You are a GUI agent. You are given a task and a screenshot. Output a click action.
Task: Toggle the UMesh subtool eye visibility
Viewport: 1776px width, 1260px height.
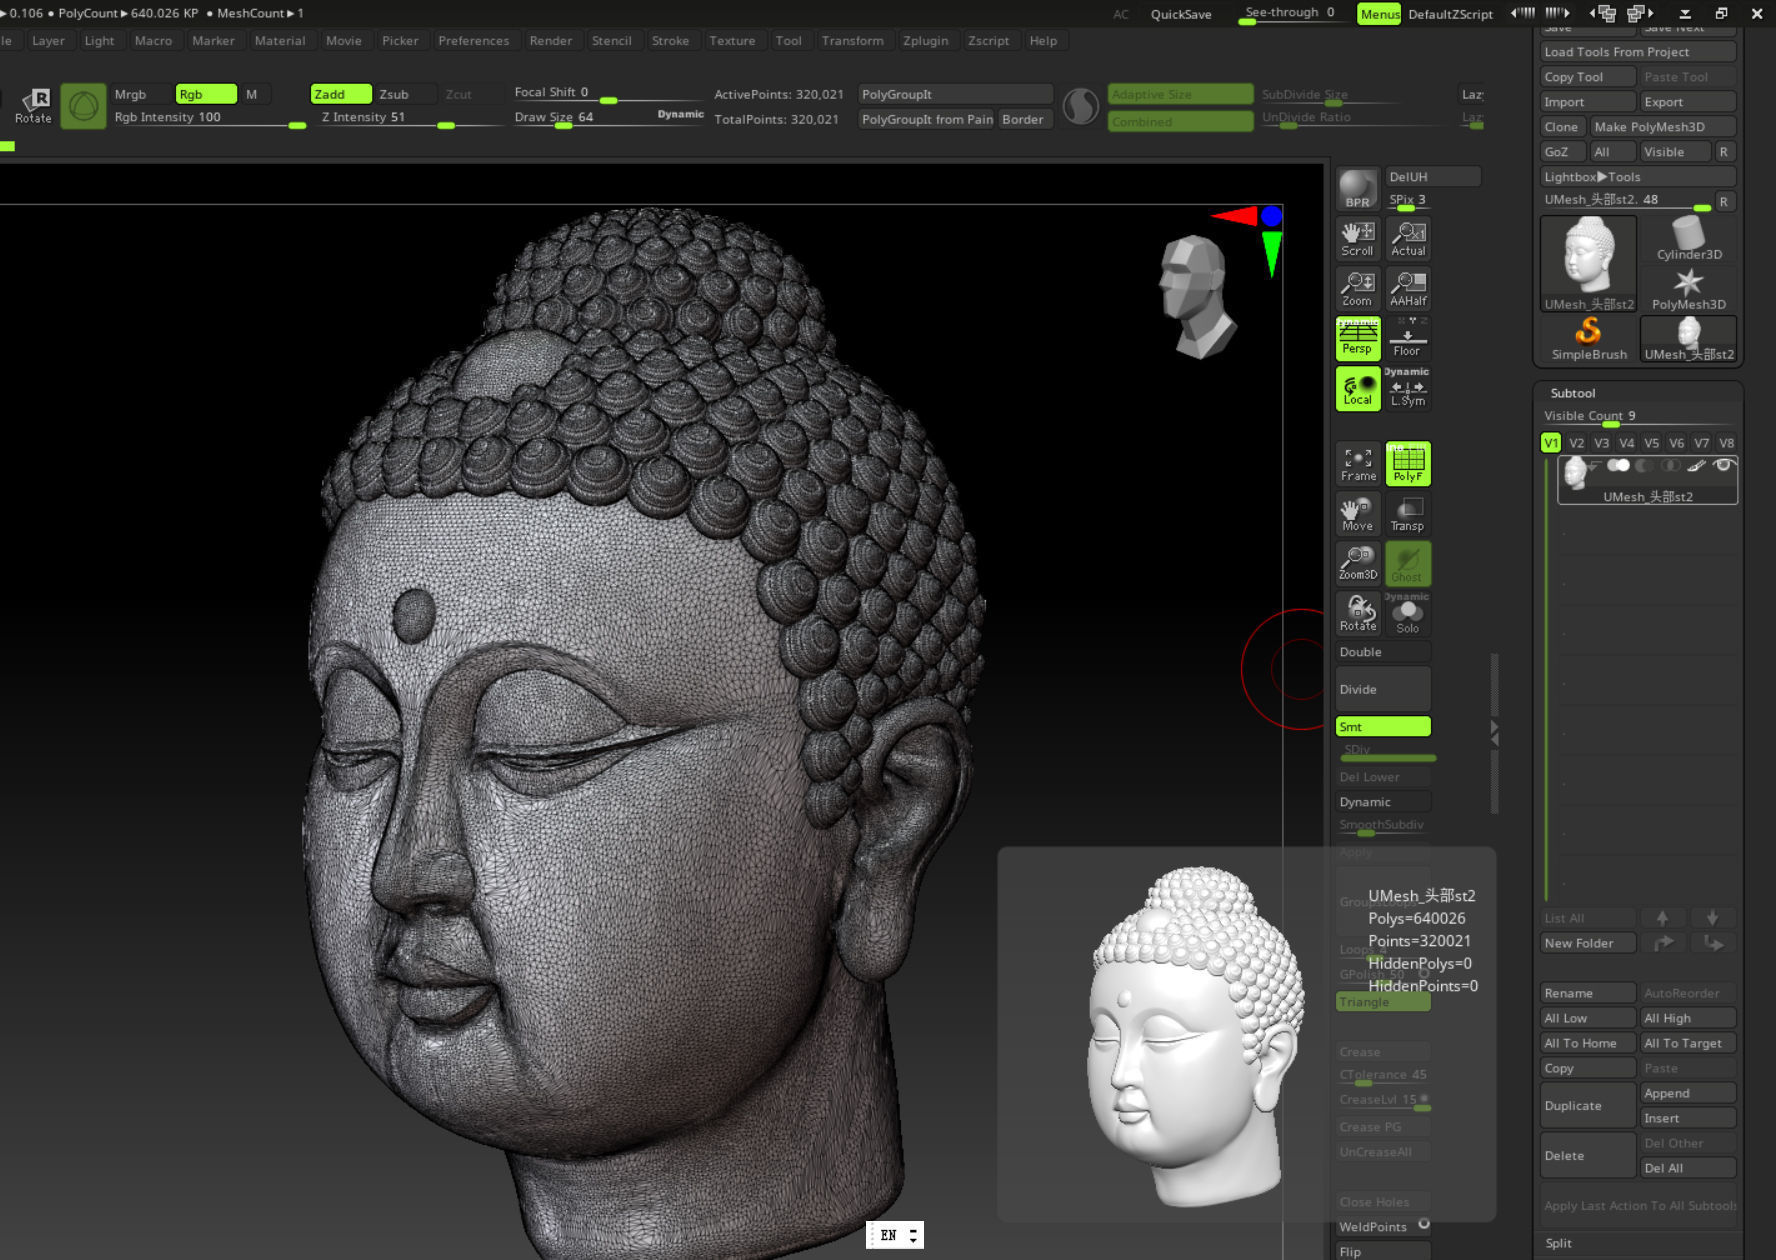[1723, 466]
